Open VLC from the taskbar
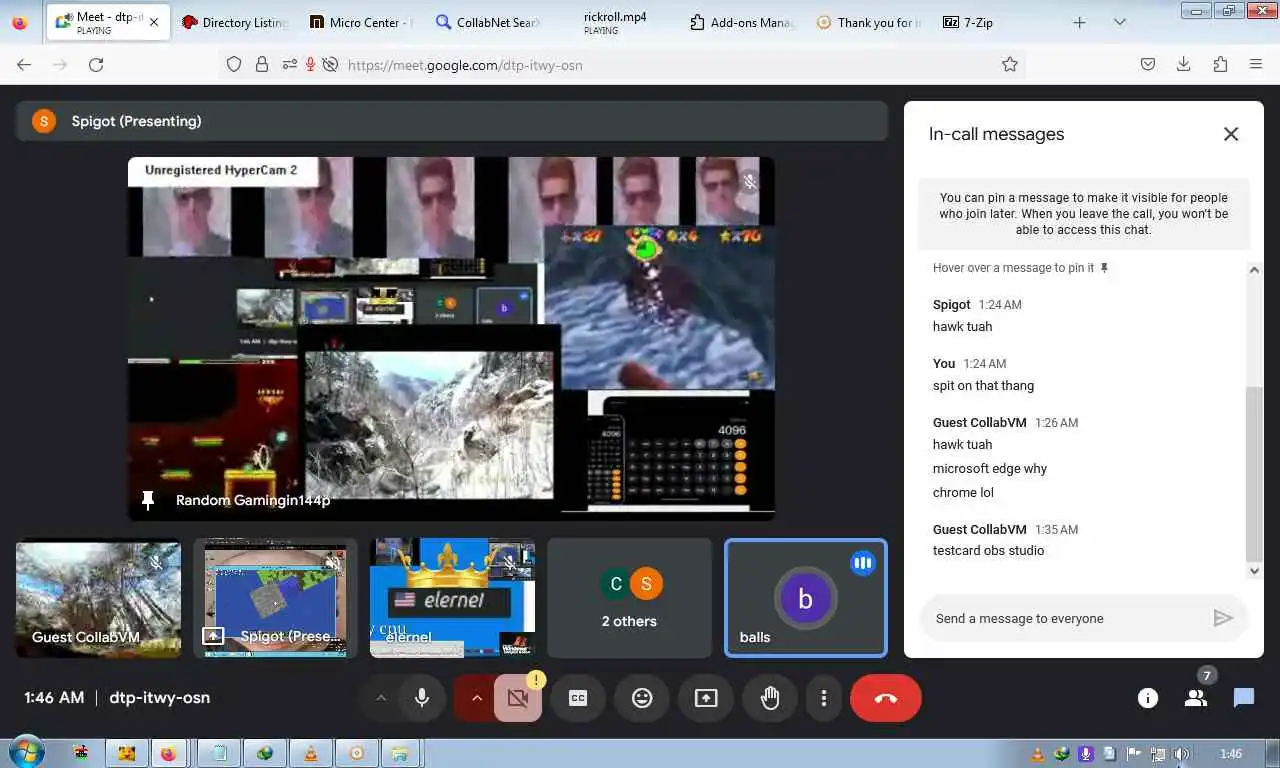Image resolution: width=1280 pixels, height=768 pixels. (311, 753)
